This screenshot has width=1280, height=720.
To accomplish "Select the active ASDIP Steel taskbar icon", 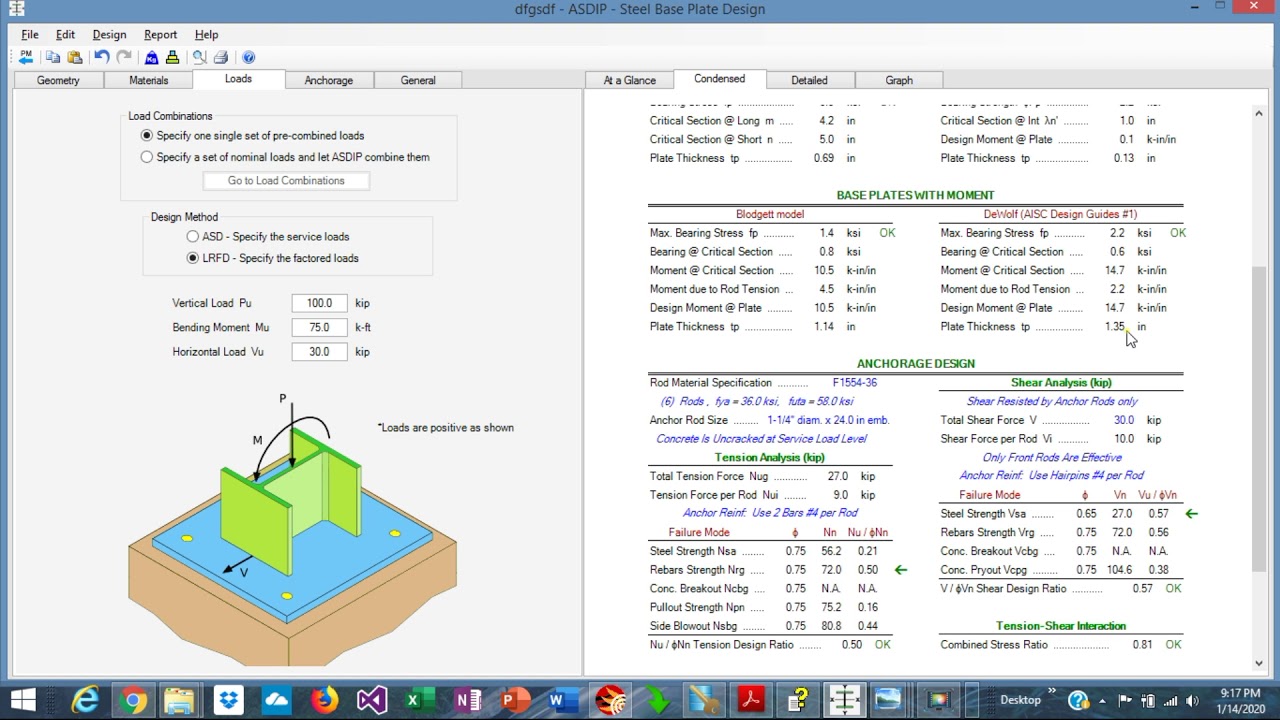I will (846, 700).
